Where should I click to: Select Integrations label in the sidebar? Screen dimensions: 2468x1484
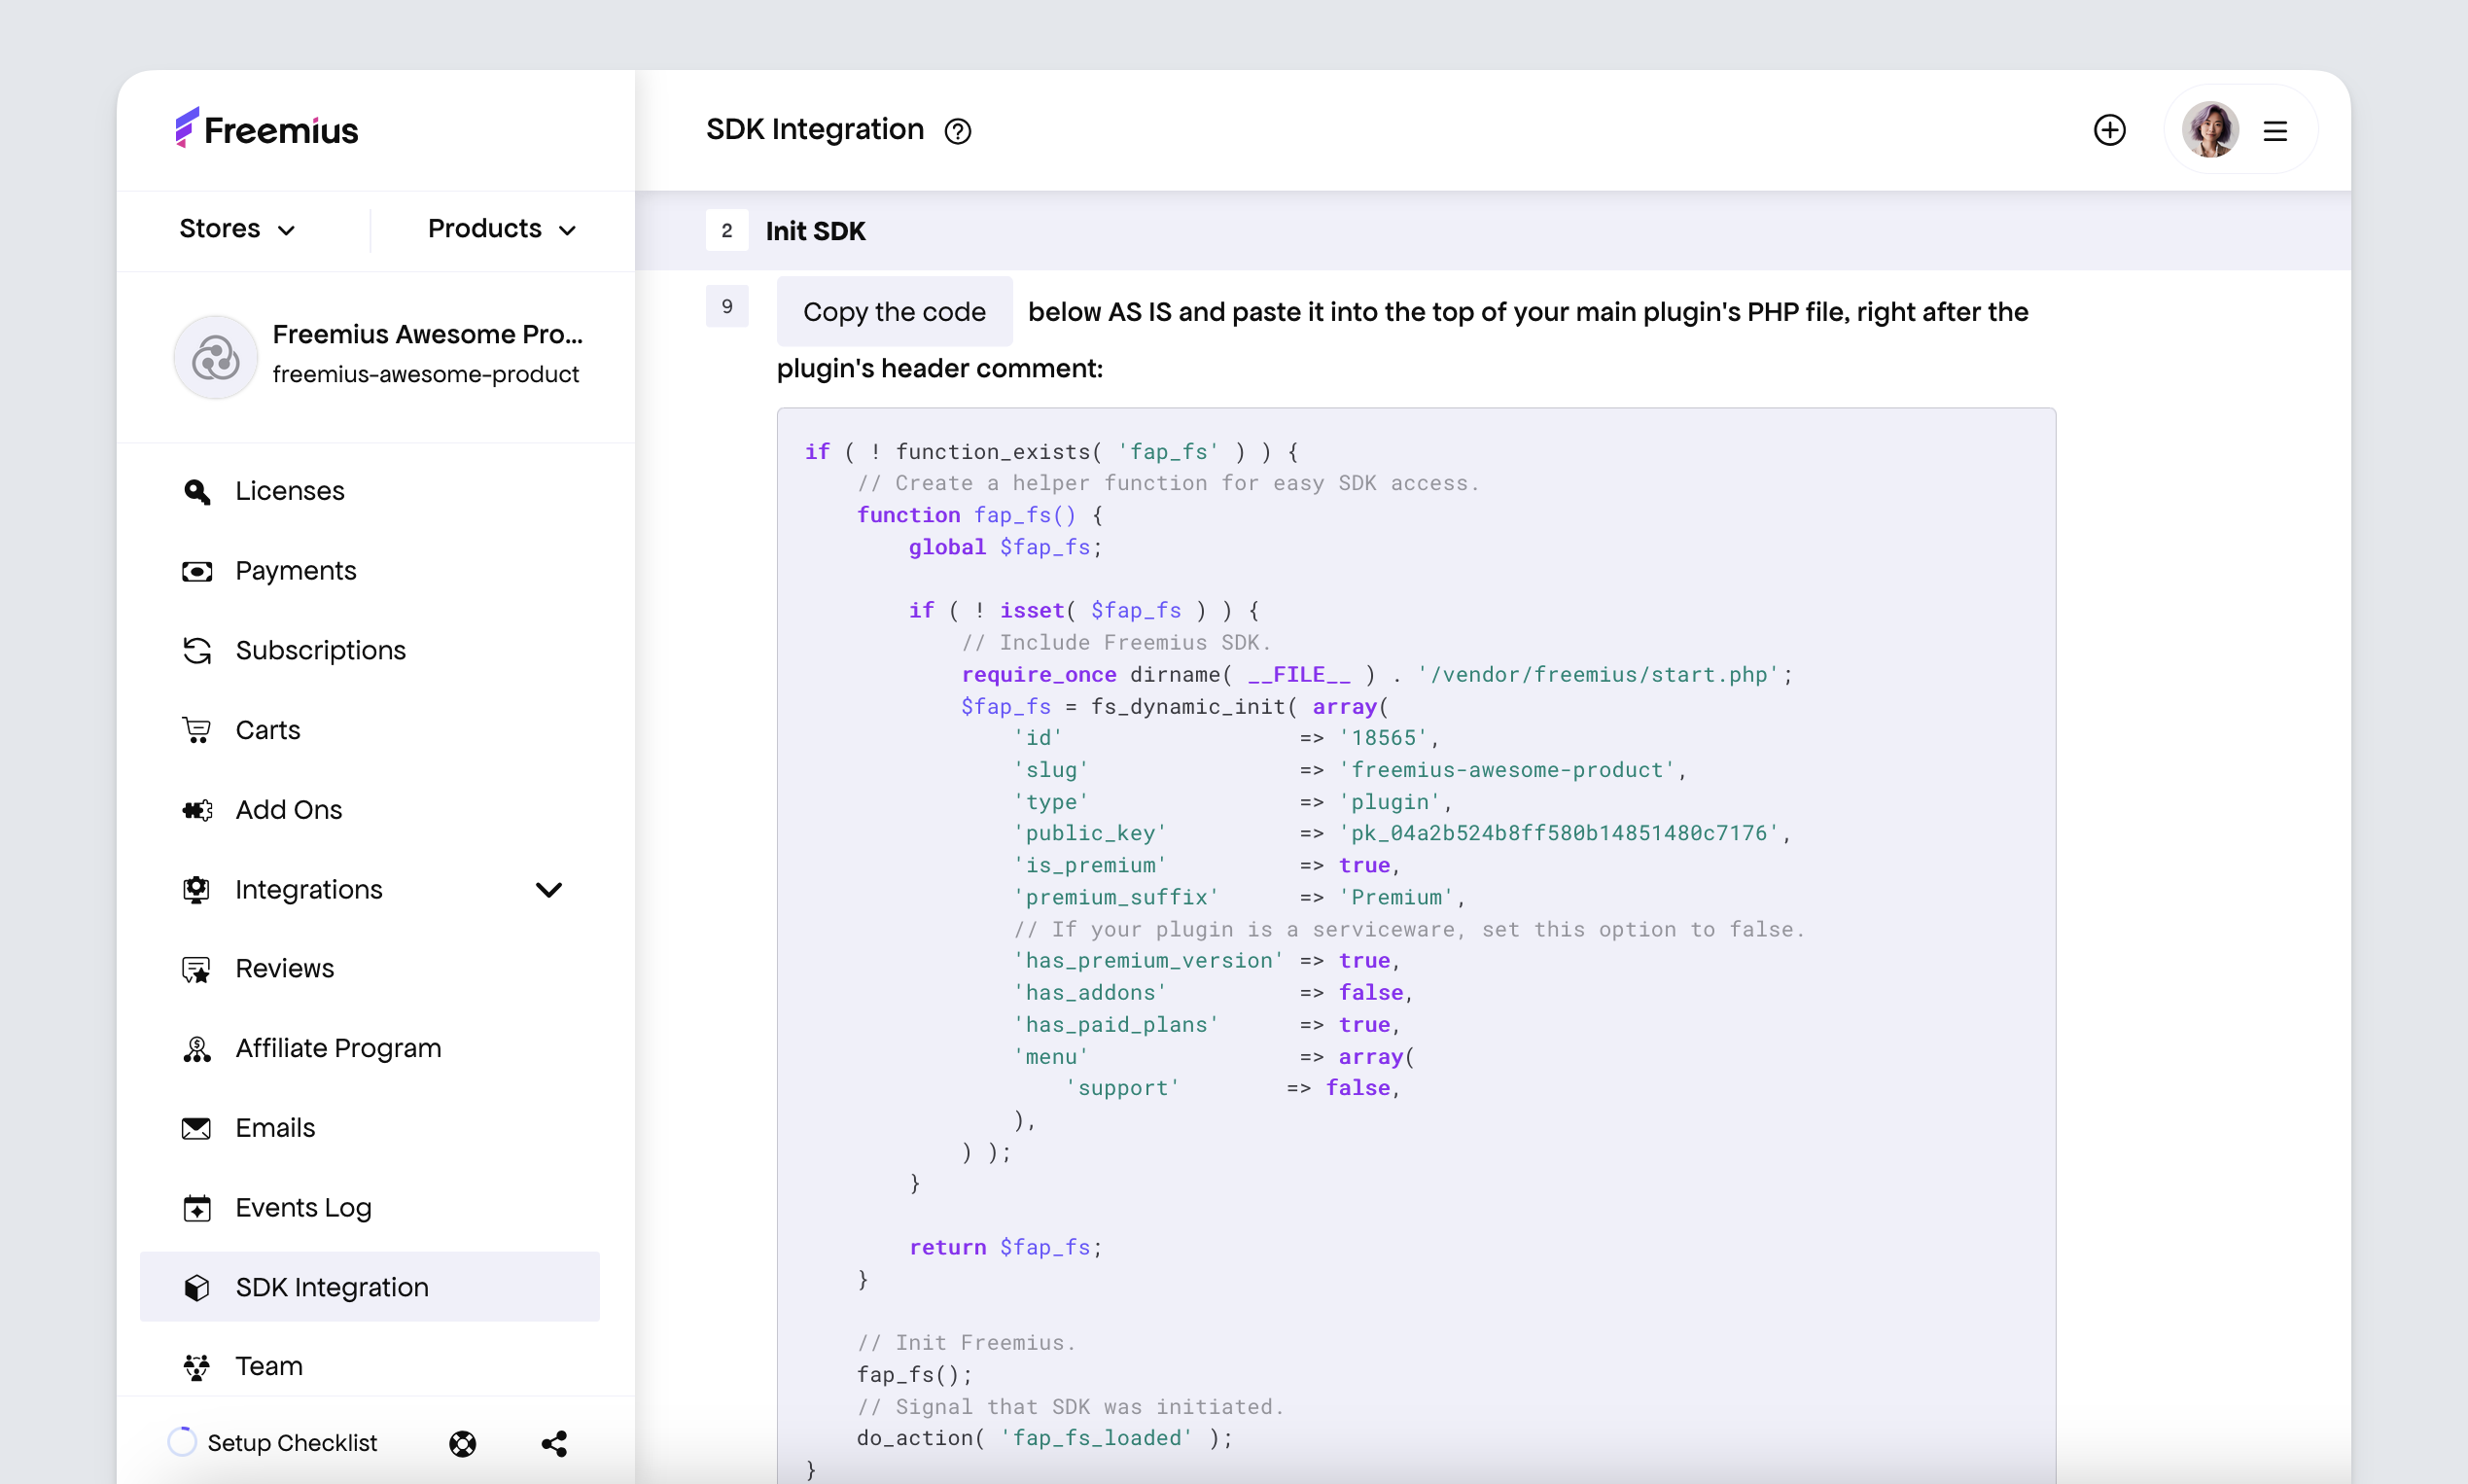tap(309, 889)
